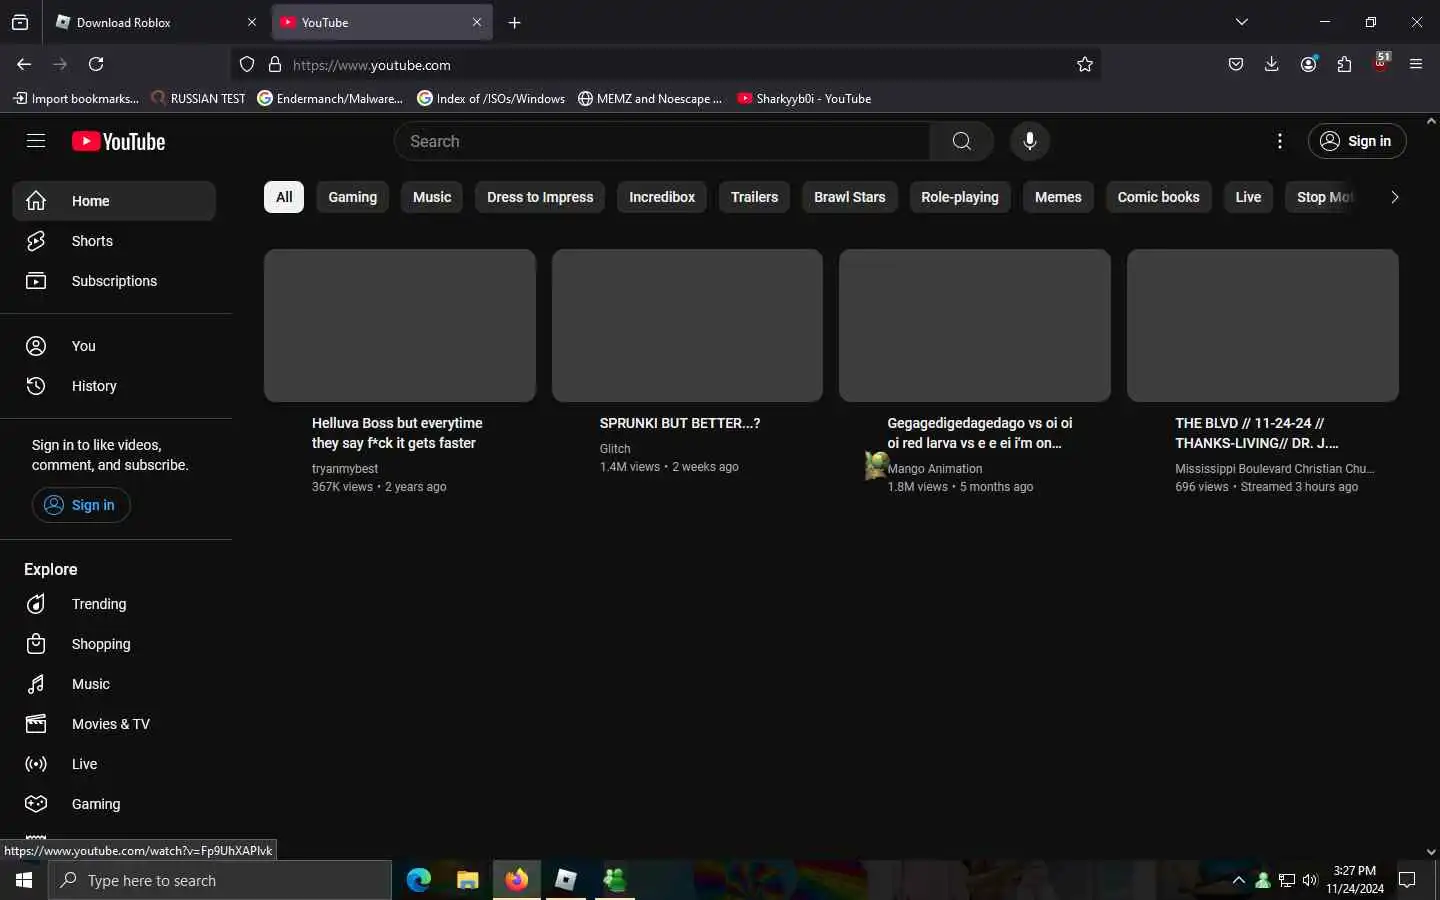The height and width of the screenshot is (900, 1440).
Task: Open Subscriptions in the sidebar
Action: click(x=114, y=281)
